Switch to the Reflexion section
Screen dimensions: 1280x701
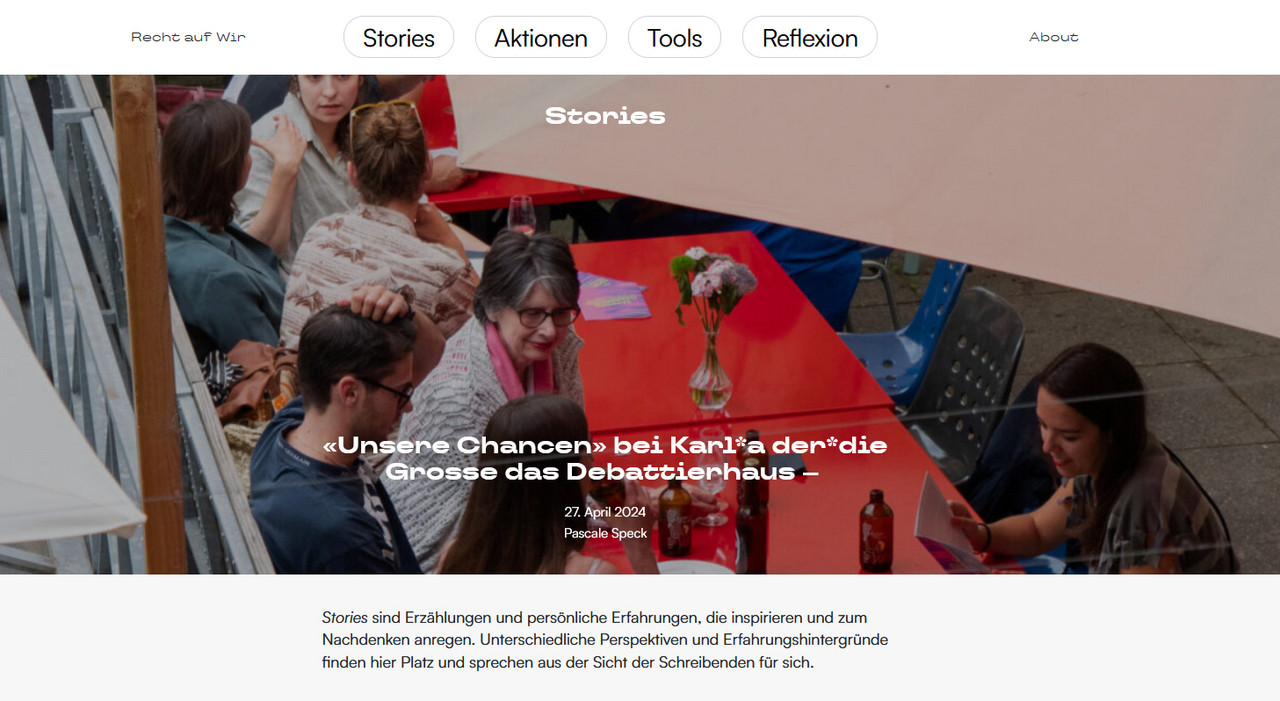[x=809, y=37]
